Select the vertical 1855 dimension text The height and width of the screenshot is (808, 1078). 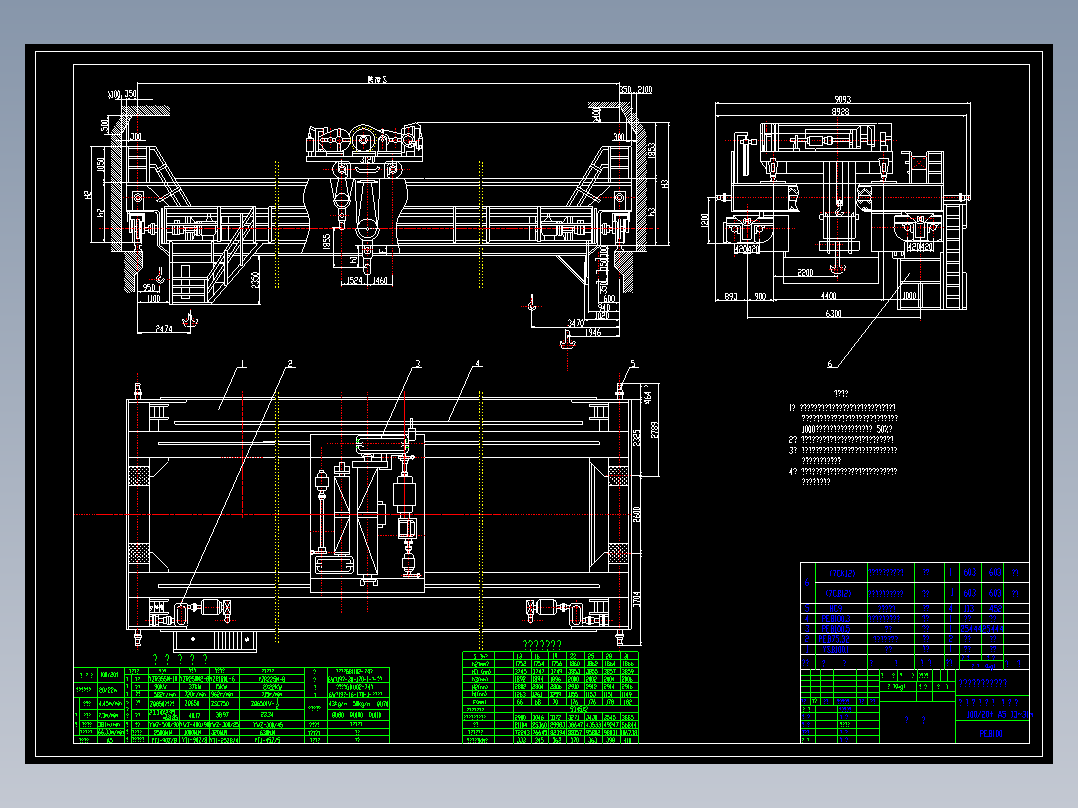327,241
